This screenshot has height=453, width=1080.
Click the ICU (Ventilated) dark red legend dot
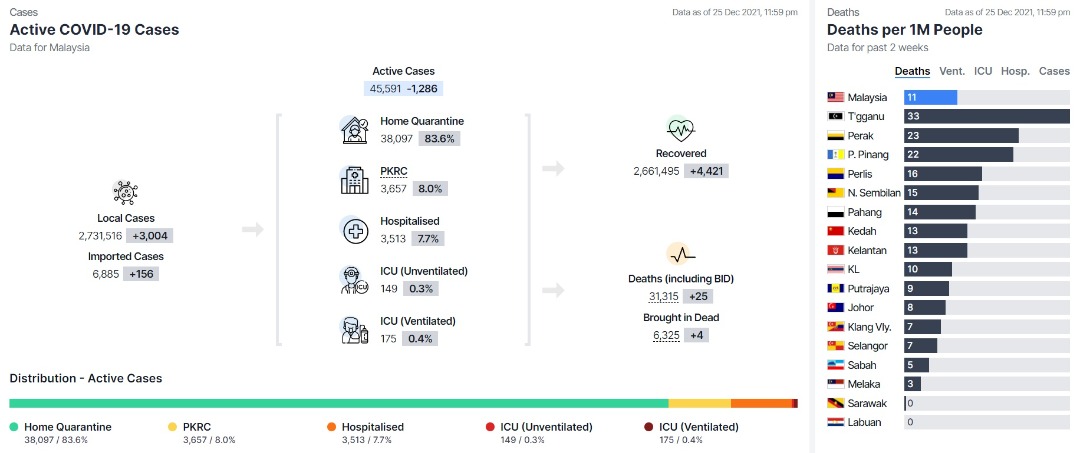pos(649,427)
